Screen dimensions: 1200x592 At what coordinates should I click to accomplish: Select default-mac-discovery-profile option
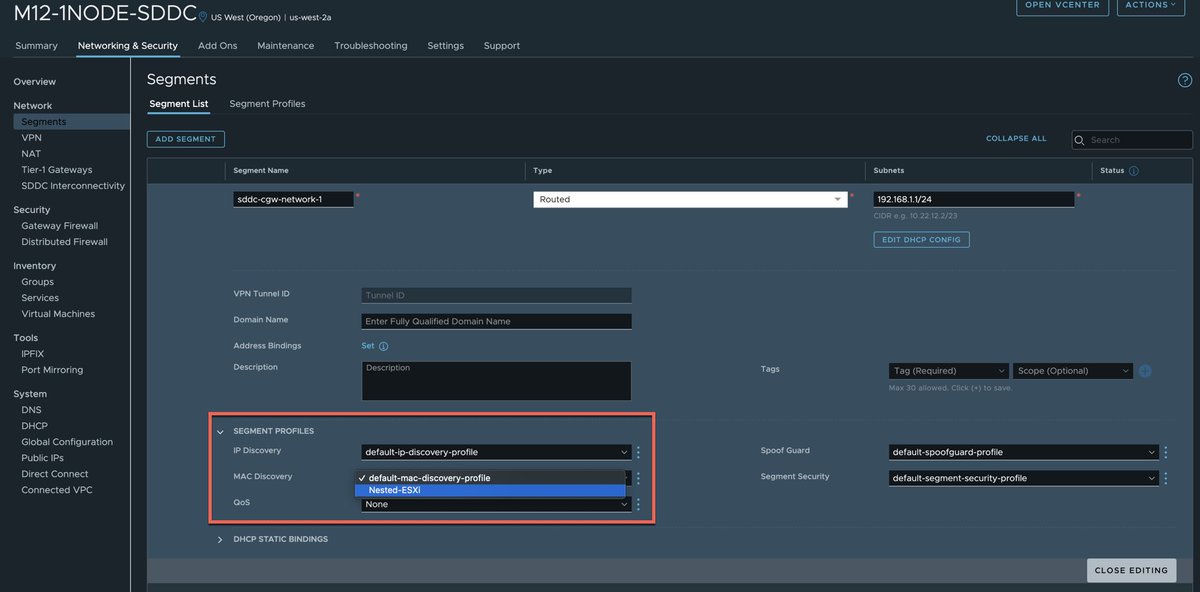coord(490,478)
